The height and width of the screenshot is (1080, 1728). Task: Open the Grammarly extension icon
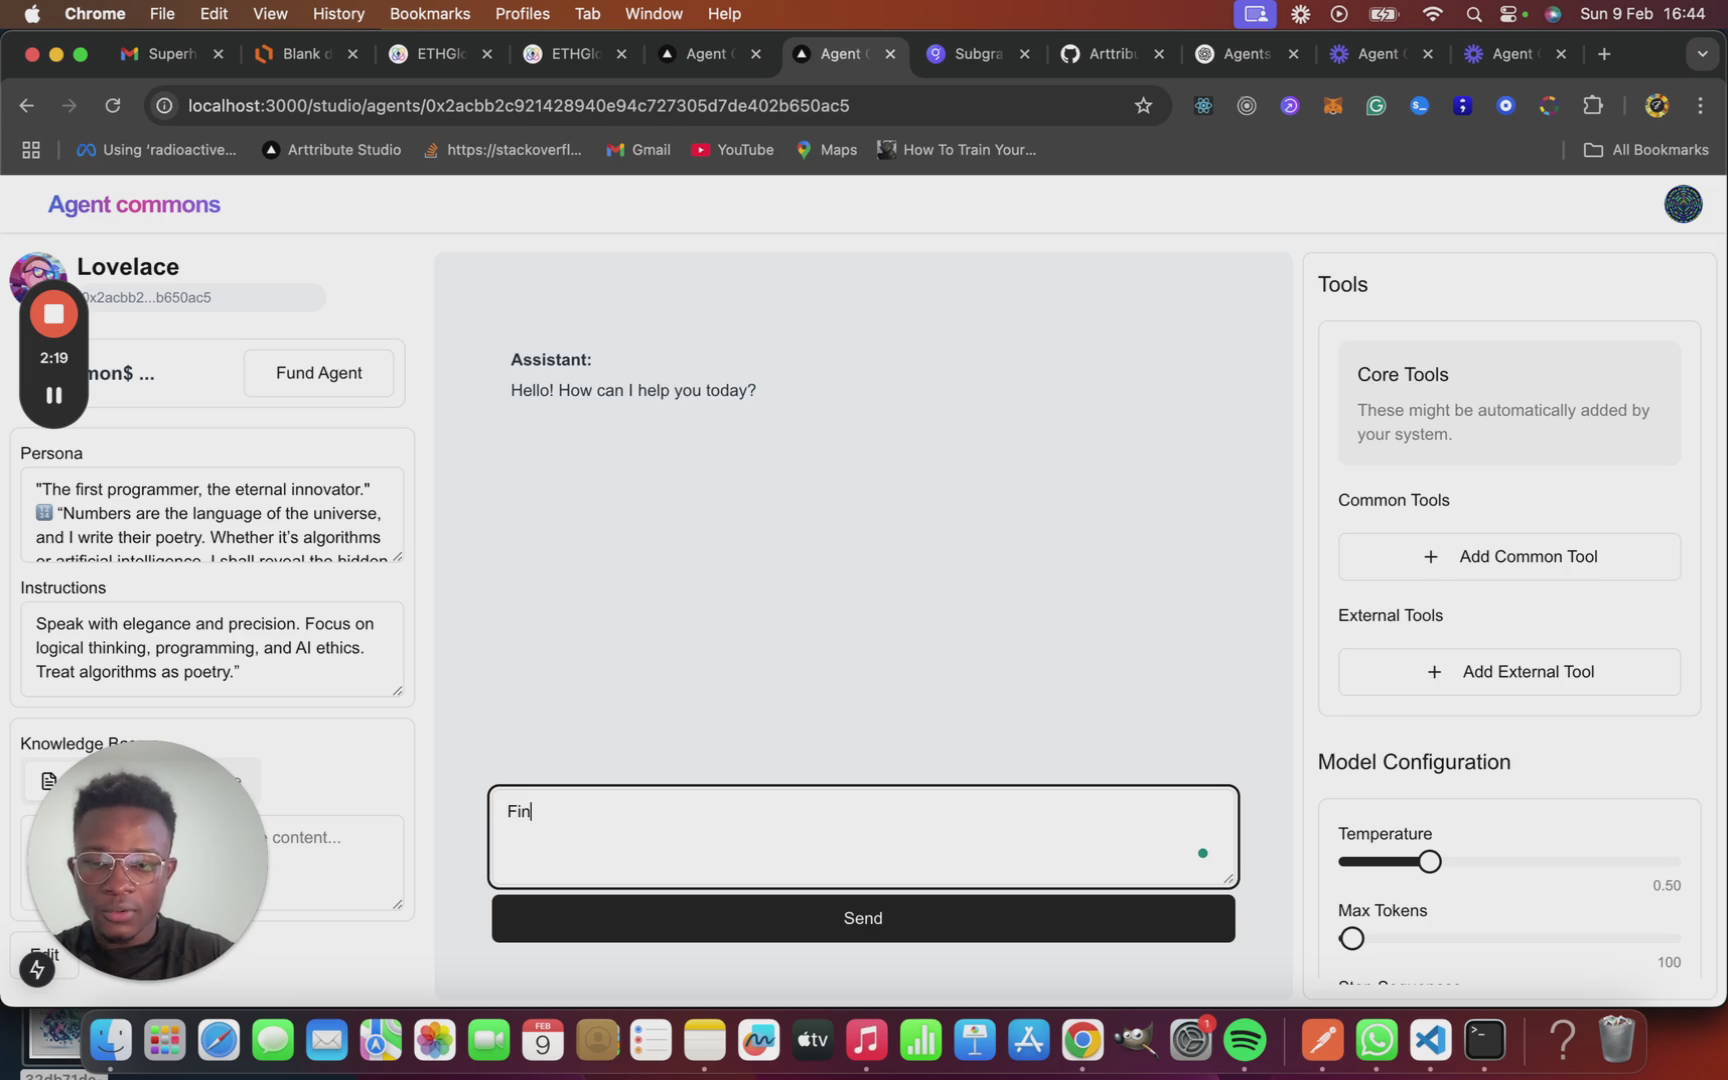click(x=1376, y=106)
